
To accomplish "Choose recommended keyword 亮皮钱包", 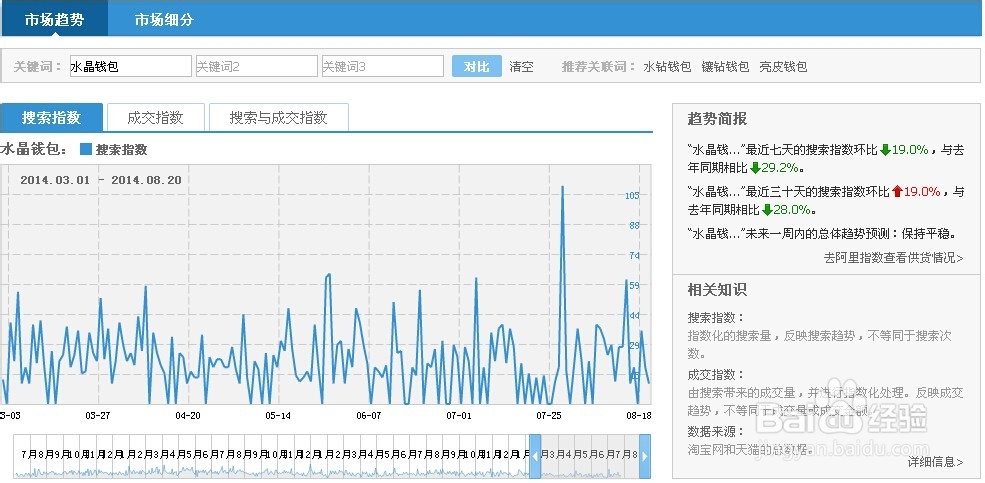I will click(x=783, y=67).
